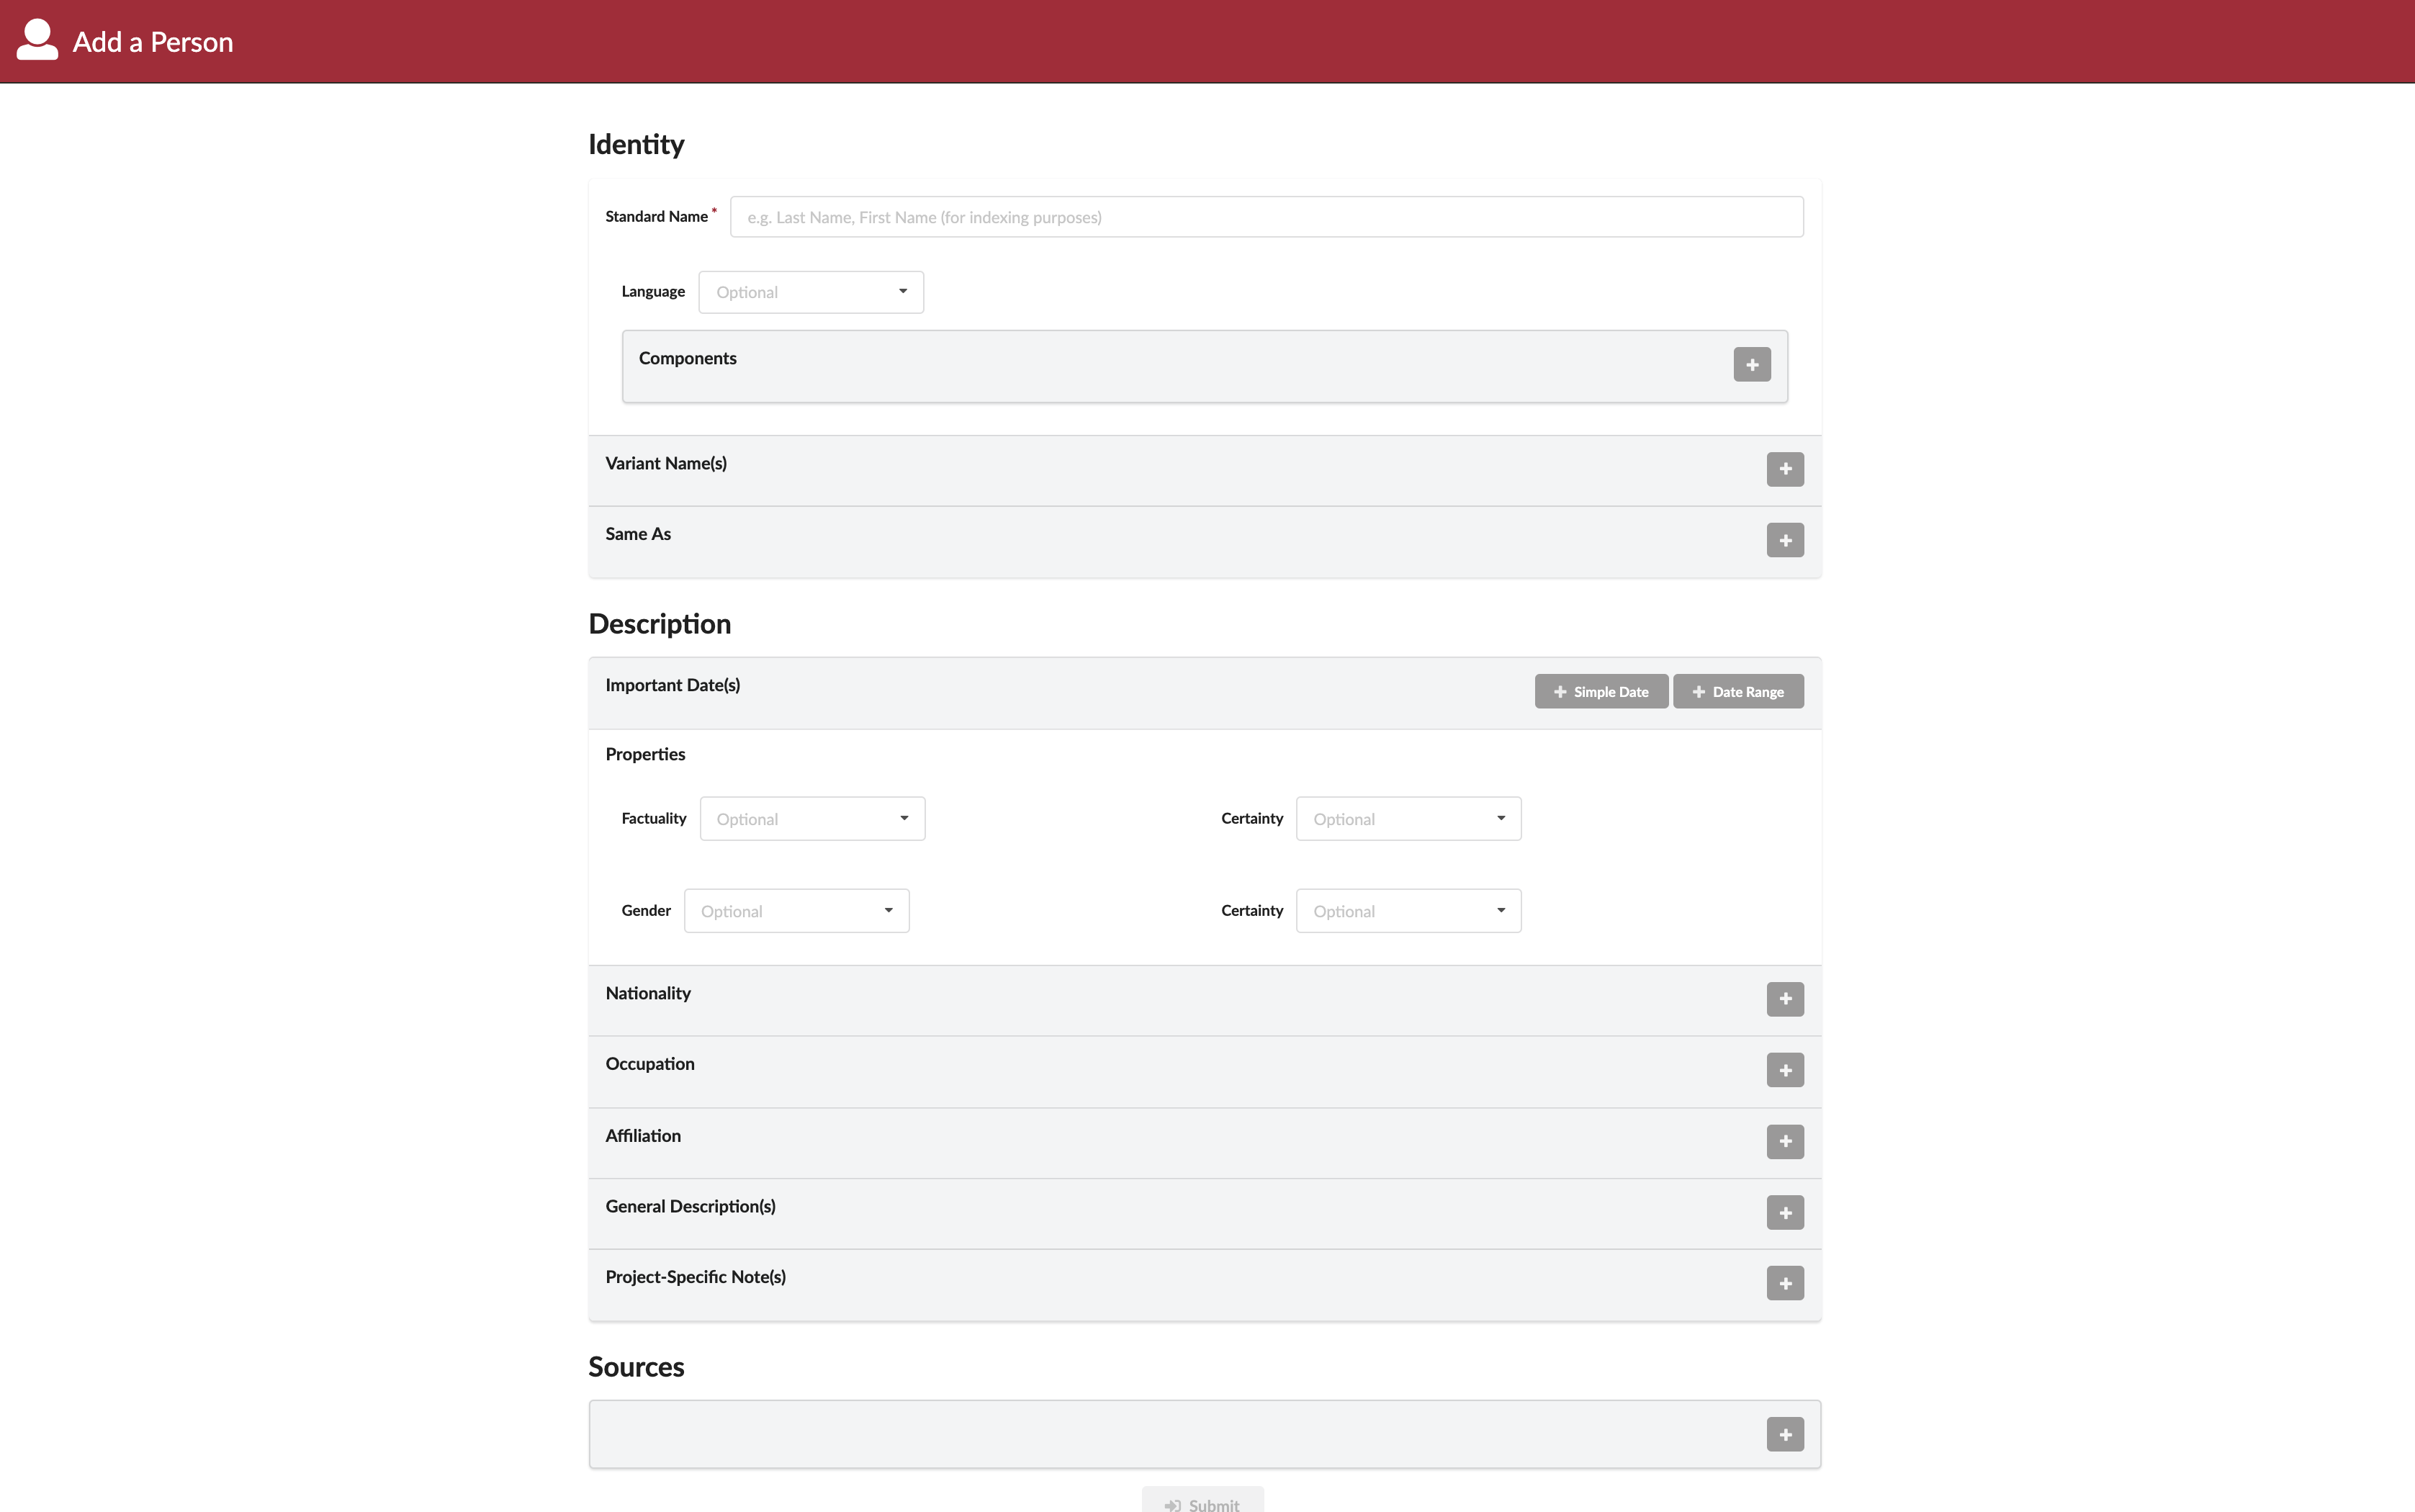Open the Certainty dropdown beside Factuality

(x=1408, y=819)
